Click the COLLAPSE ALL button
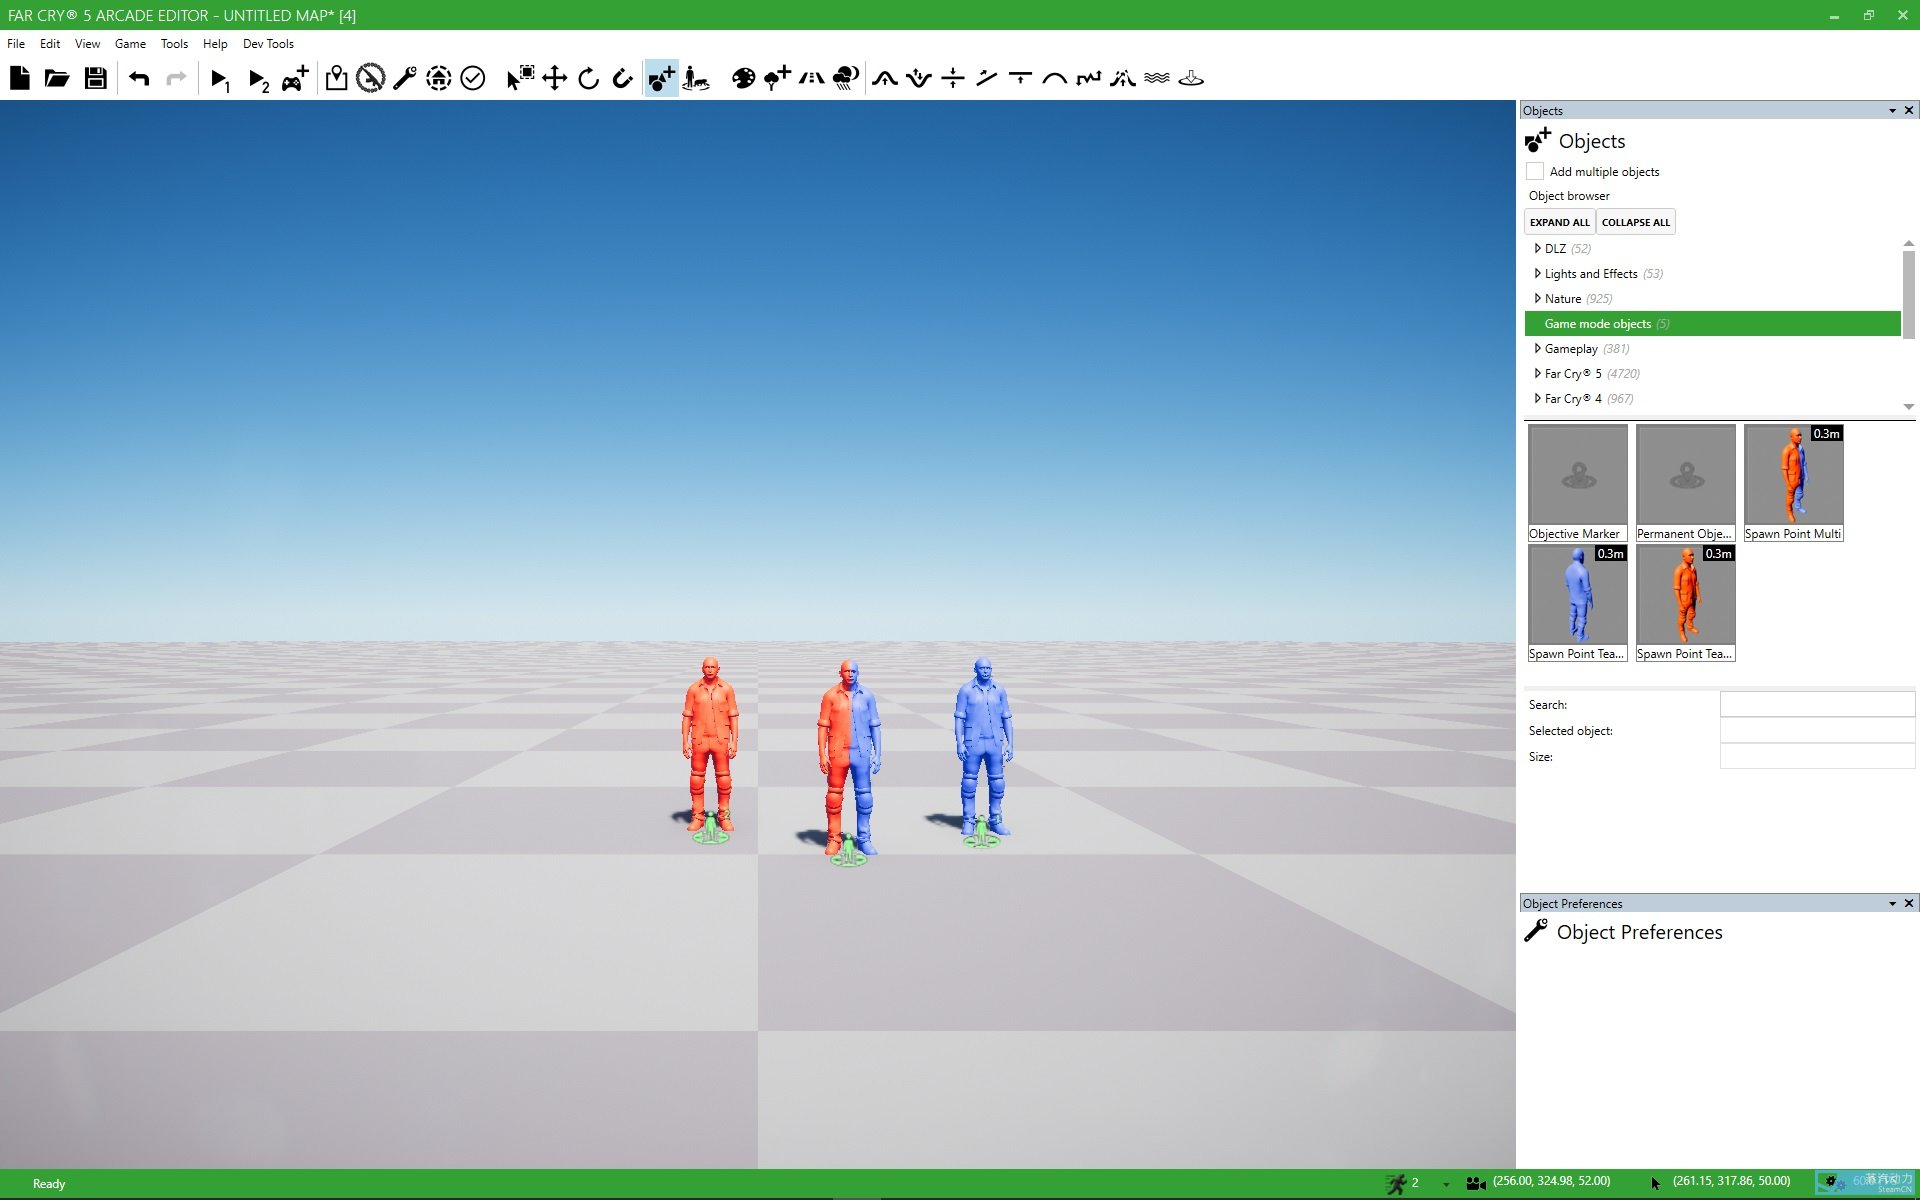The image size is (1920, 1200). tap(1635, 221)
